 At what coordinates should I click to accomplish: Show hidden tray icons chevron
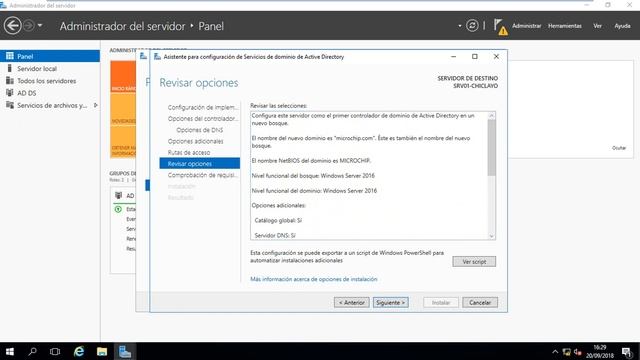point(555,352)
